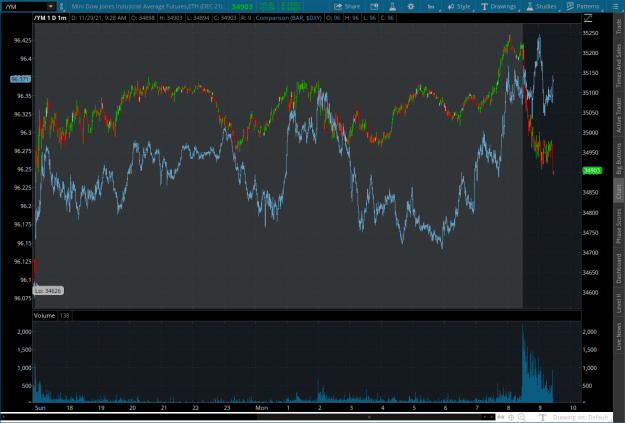Viewport: 625px width, 423px height.
Task: Click the horizontal expand arrows icon
Action: tap(501, 417)
